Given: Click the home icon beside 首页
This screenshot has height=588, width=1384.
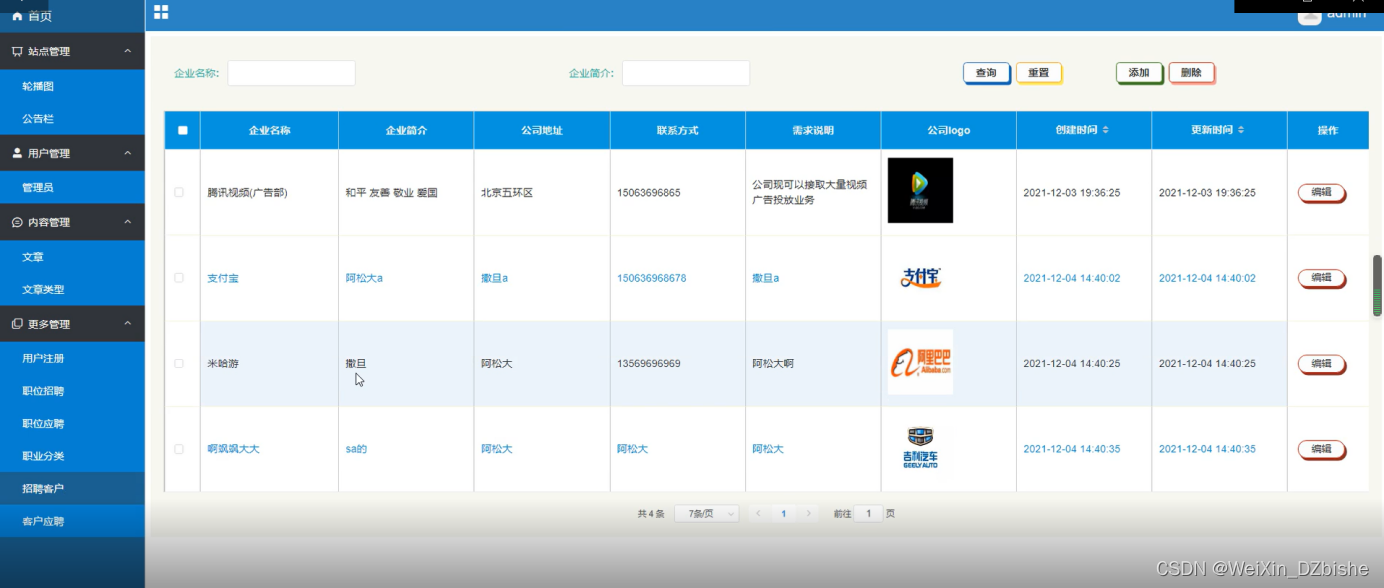Looking at the screenshot, I should [16, 16].
